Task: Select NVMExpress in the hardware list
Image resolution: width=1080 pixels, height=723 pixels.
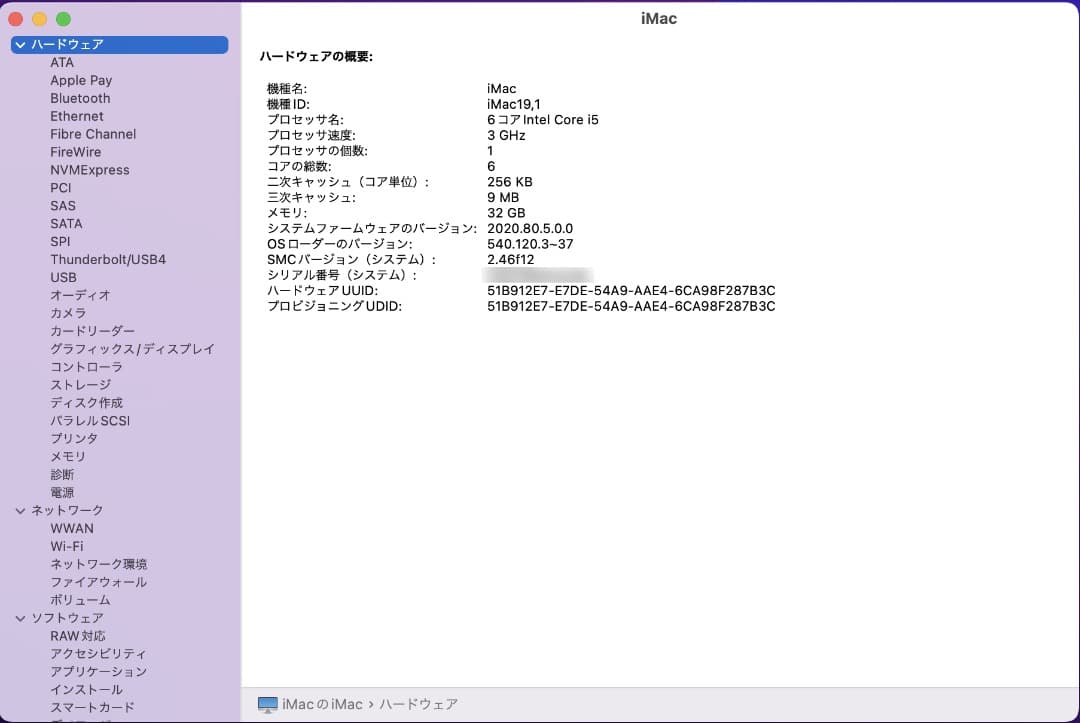Action: (89, 170)
